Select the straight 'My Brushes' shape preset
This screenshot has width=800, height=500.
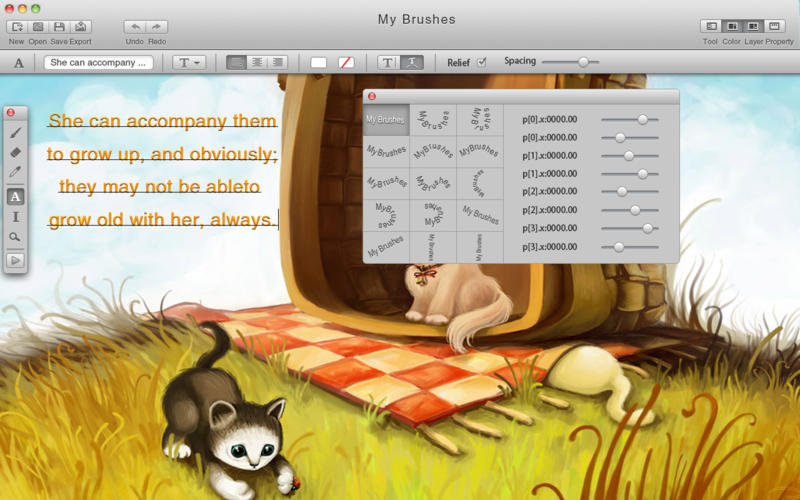coord(386,120)
